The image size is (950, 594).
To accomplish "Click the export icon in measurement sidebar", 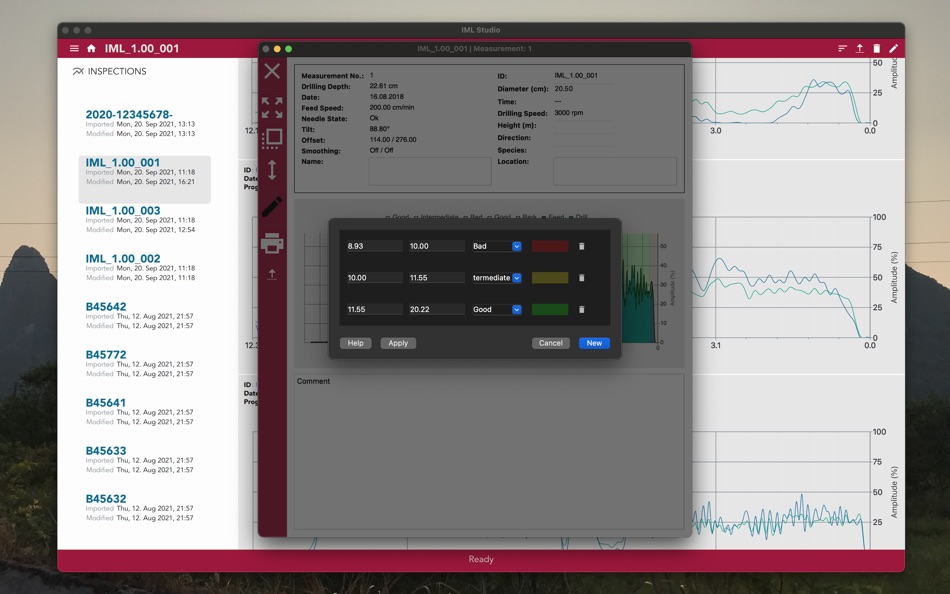I will tap(272, 275).
